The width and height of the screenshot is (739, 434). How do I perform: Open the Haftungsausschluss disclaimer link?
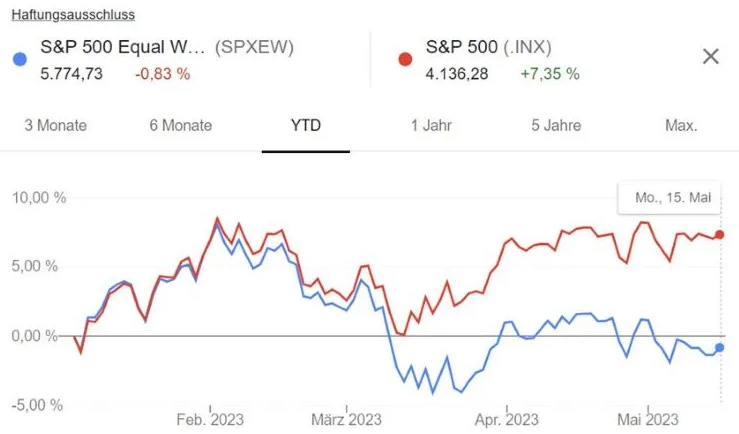(73, 15)
